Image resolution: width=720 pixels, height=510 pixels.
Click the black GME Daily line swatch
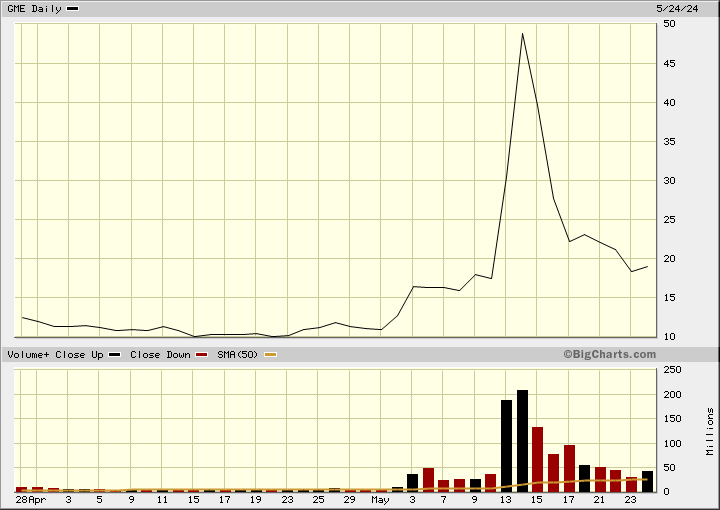73,9
